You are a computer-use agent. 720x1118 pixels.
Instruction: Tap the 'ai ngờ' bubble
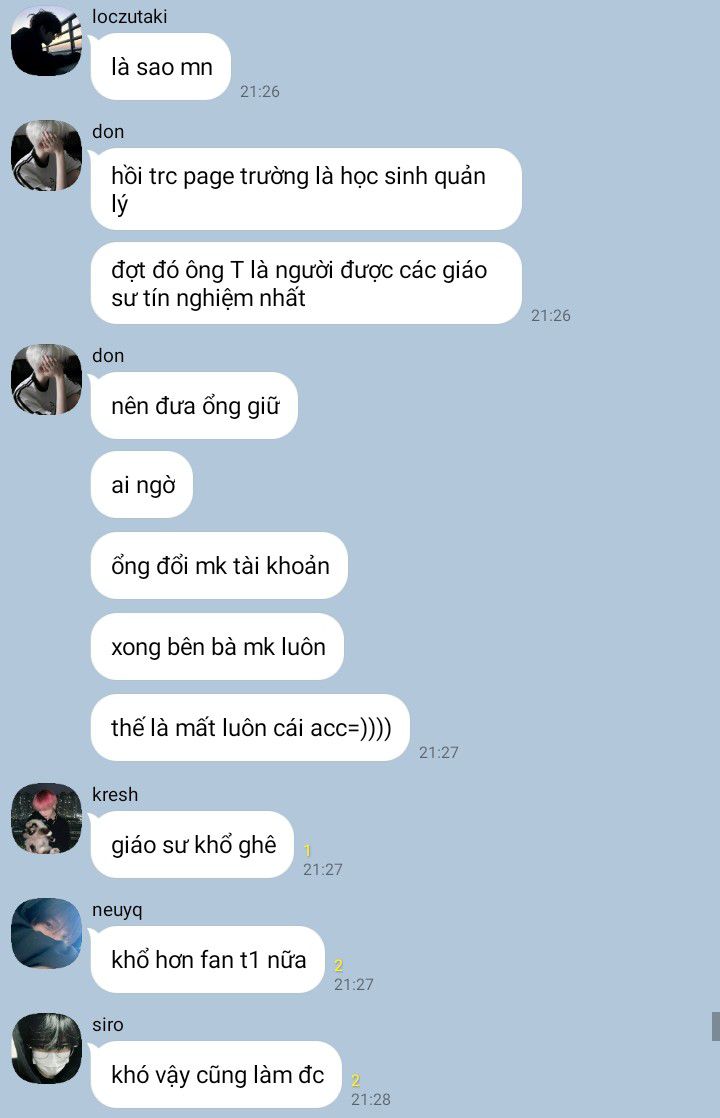point(142,485)
